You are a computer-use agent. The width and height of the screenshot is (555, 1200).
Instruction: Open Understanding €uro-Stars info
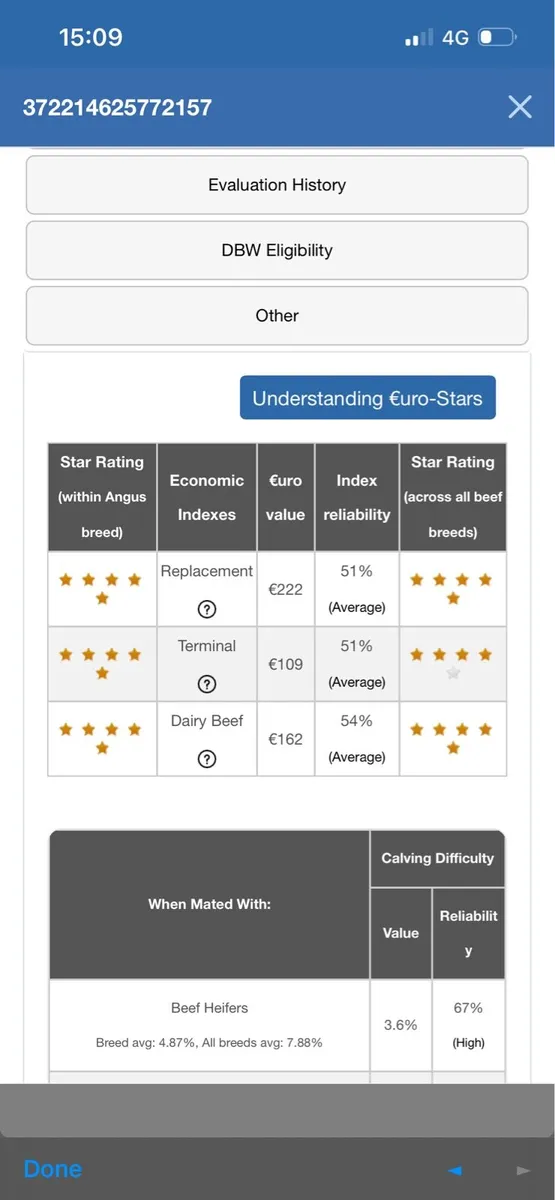(367, 398)
